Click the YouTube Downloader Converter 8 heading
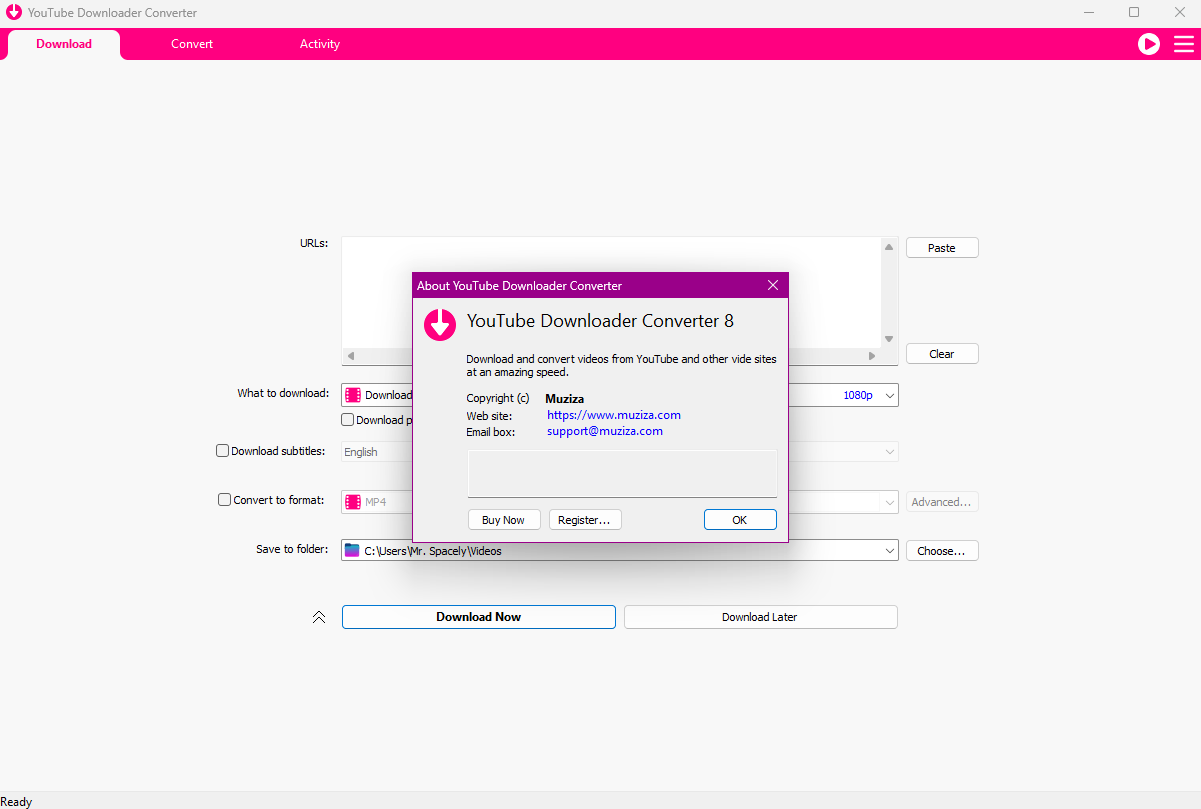 tap(600, 321)
